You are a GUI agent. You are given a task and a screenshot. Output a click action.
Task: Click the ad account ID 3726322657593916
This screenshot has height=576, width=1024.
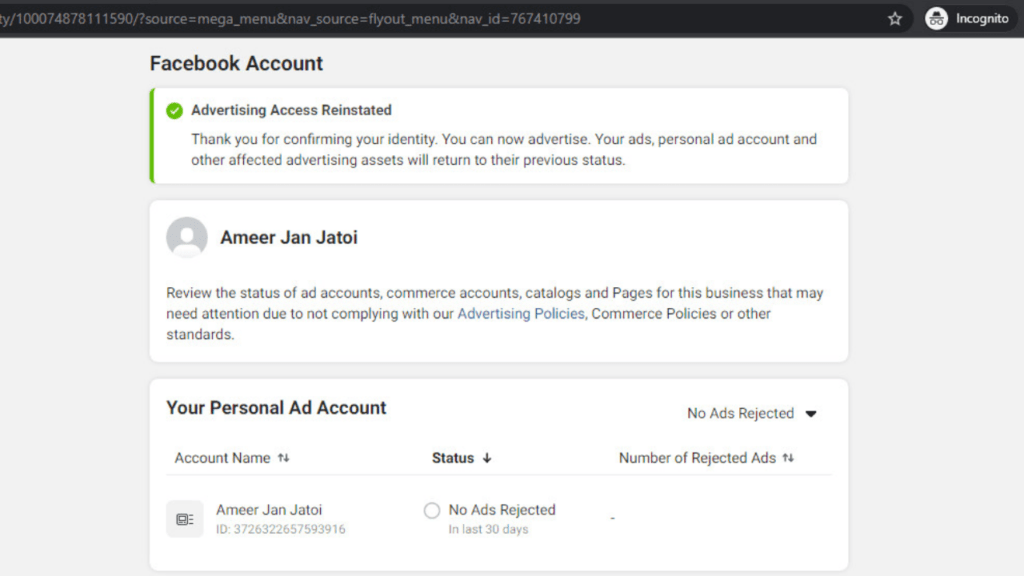[279, 529]
